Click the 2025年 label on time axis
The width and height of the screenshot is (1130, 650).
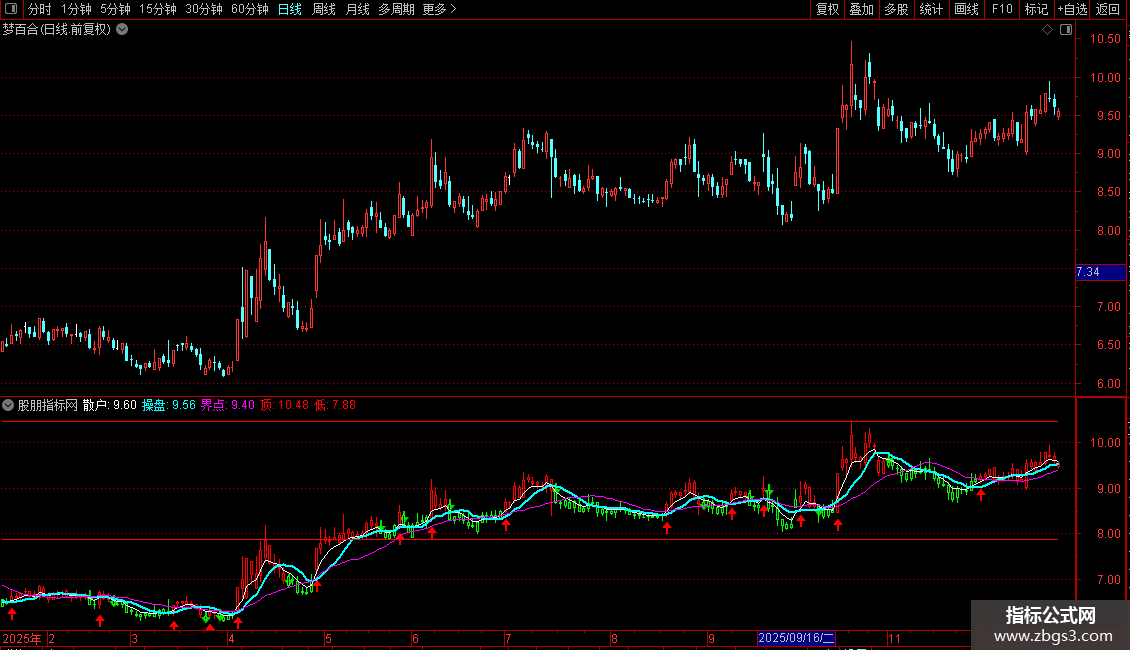tap(22, 638)
